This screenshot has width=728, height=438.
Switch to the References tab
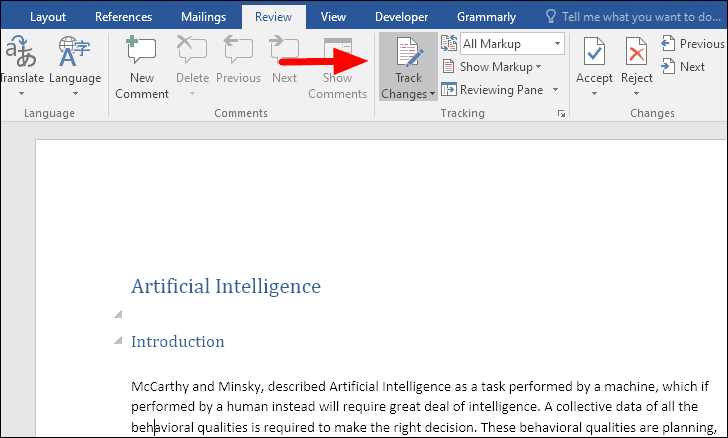[124, 17]
